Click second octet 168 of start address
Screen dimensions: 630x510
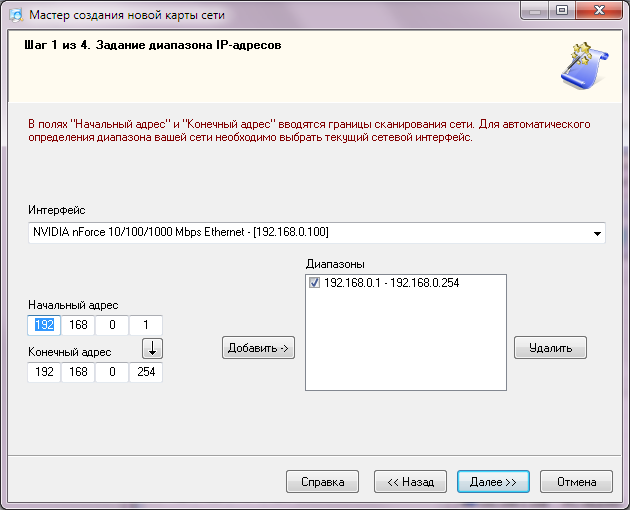tap(78, 325)
